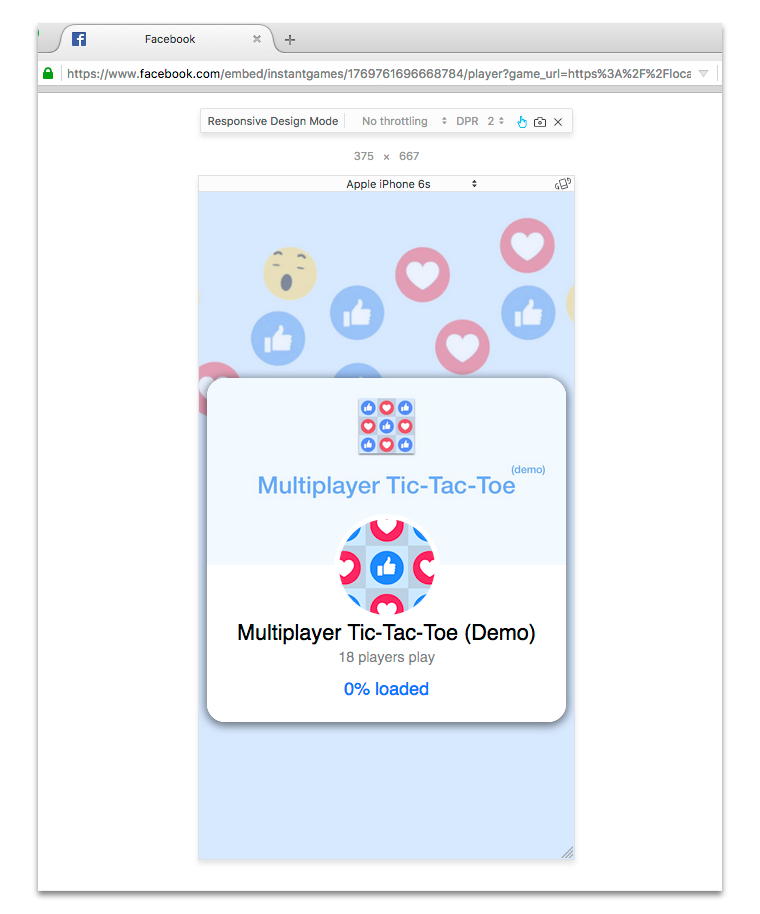Open a new tab with the plus button
Screen dimensions: 760x914
(290, 40)
